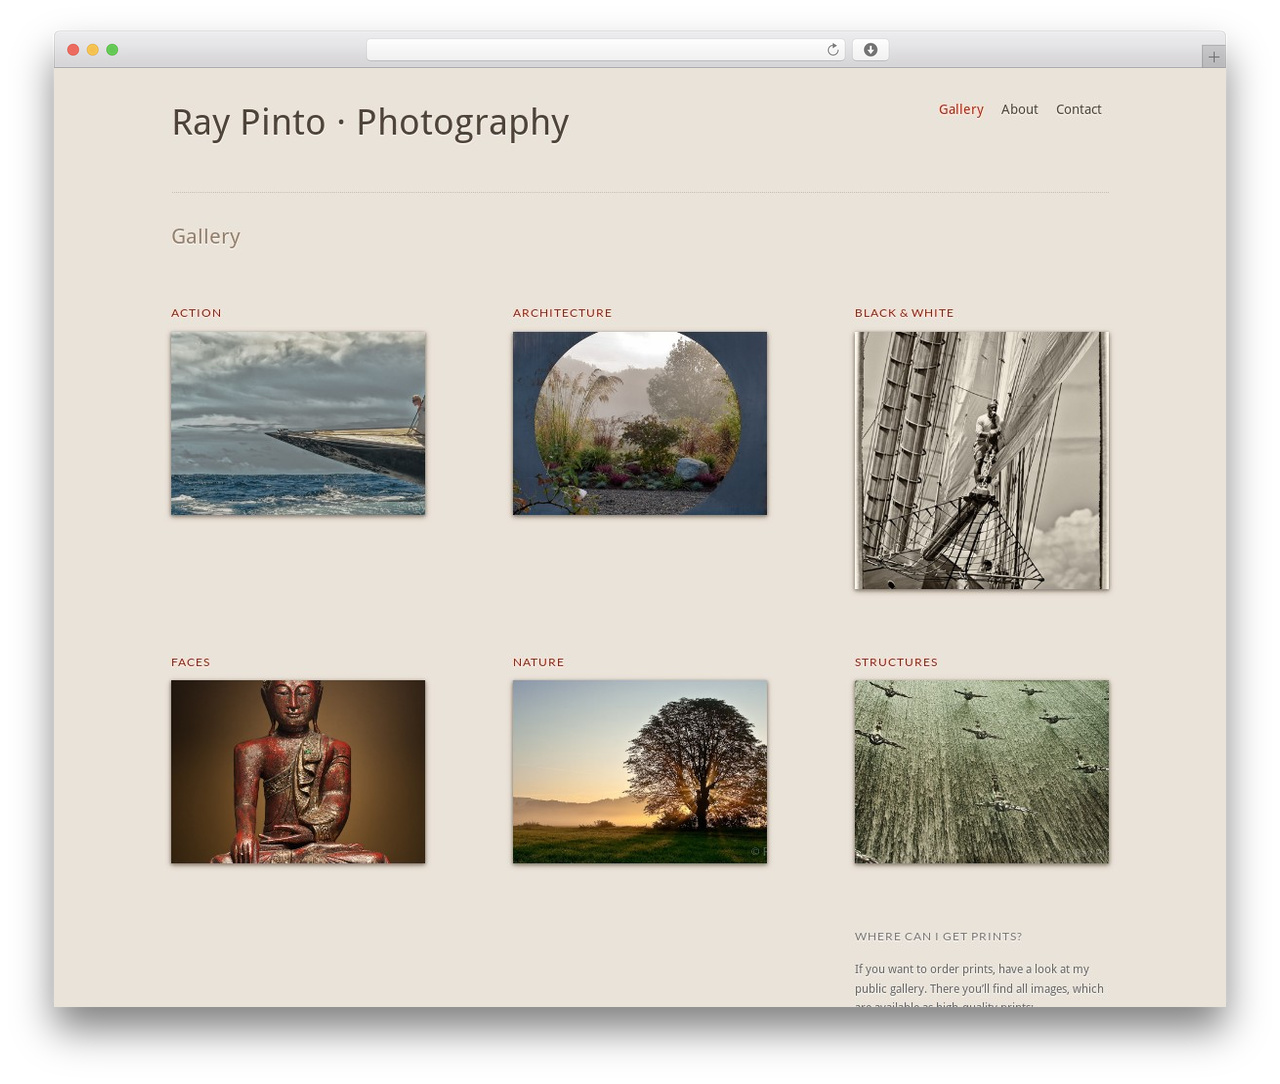Image resolution: width=1280 pixels, height=1084 pixels.
Task: Open the Gallery menu item
Action: coord(961,109)
